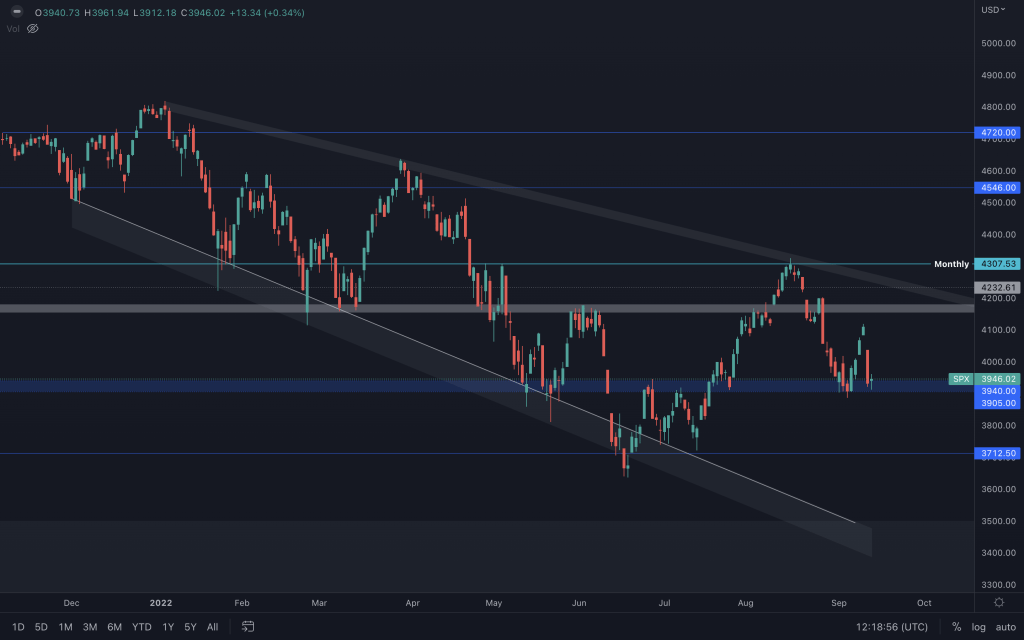This screenshot has height=640, width=1024.
Task: Toggle percent scale mode
Action: point(956,627)
